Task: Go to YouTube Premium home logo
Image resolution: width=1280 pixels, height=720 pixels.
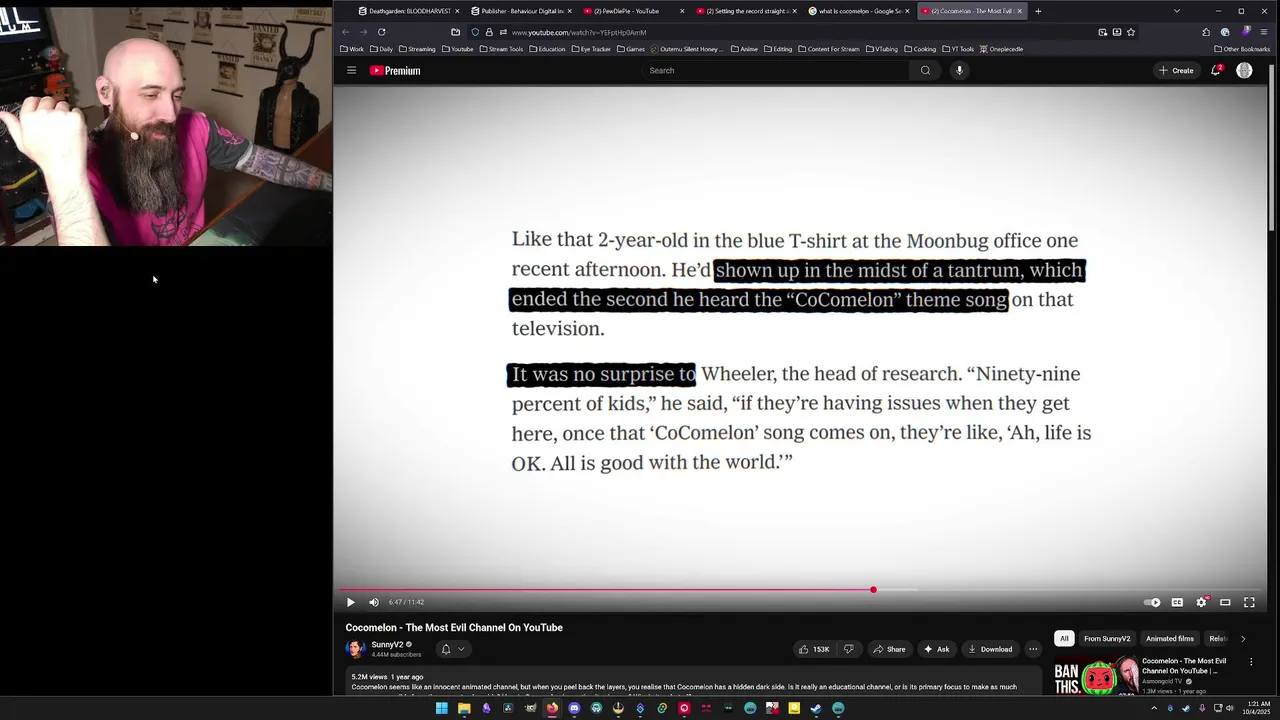Action: [x=395, y=70]
